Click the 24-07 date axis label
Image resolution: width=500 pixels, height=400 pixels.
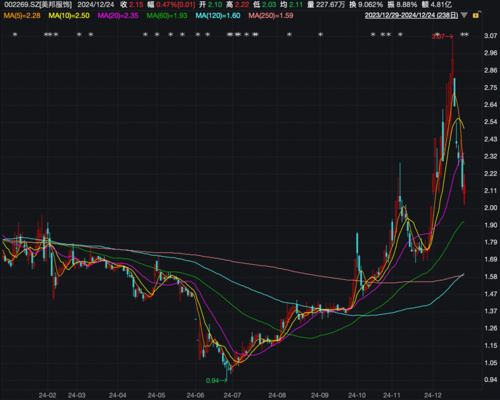[x=232, y=395]
